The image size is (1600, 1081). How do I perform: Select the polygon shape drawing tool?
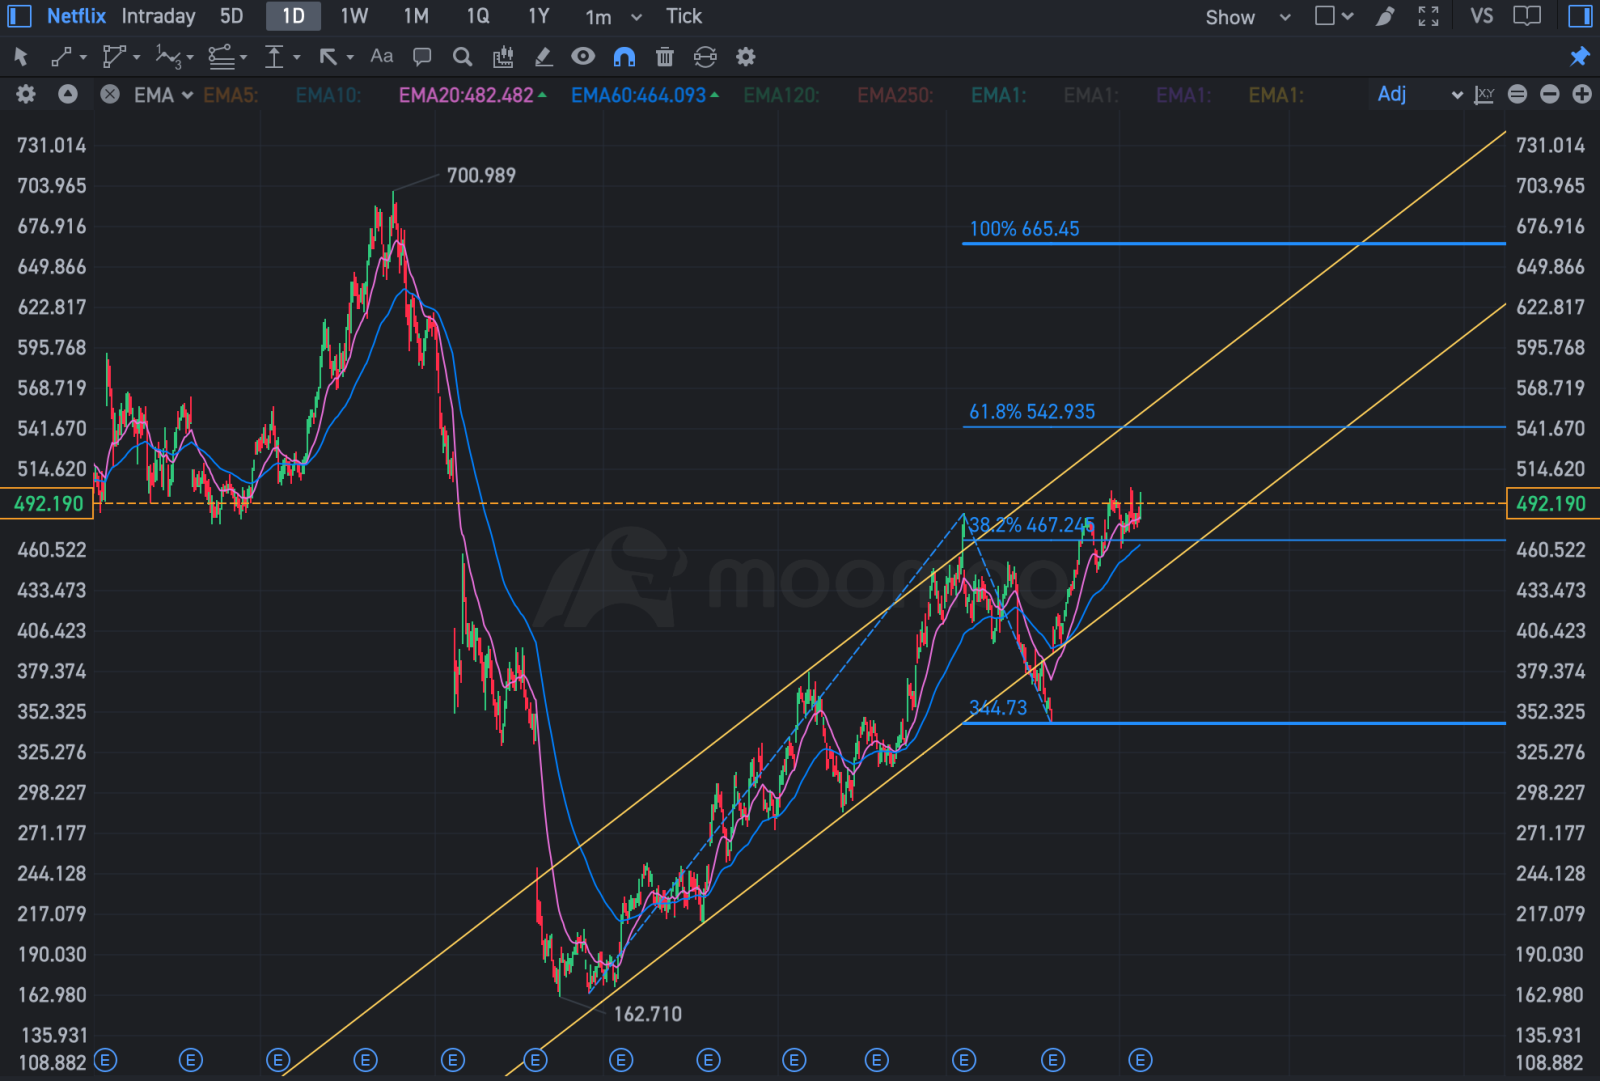(114, 57)
